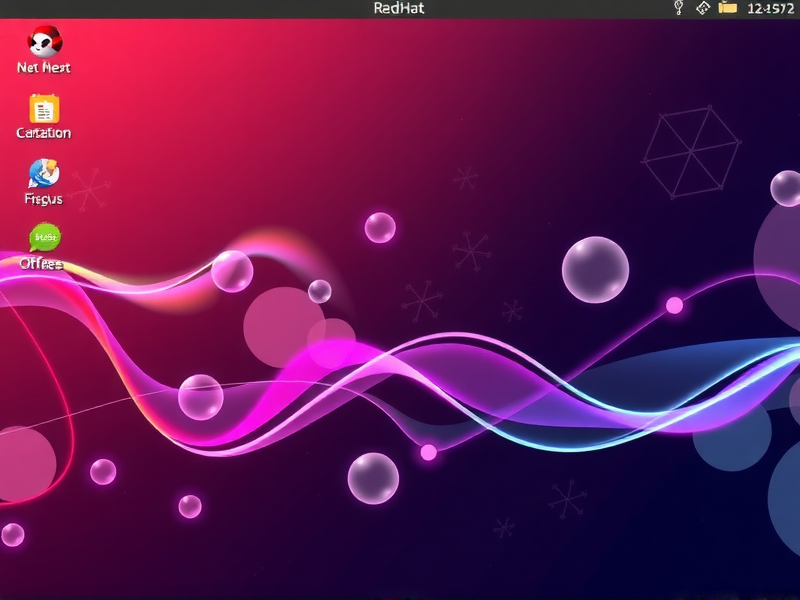Click the clock showing 12:1572

click(770, 8)
